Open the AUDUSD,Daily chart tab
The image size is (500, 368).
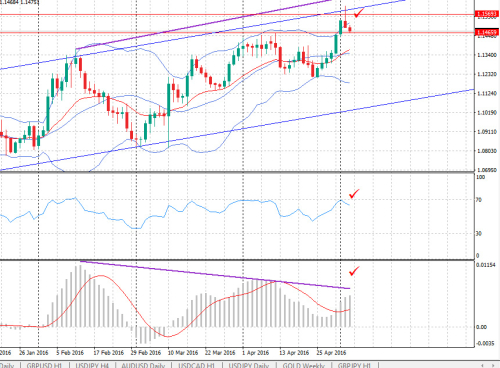[x=143, y=365]
